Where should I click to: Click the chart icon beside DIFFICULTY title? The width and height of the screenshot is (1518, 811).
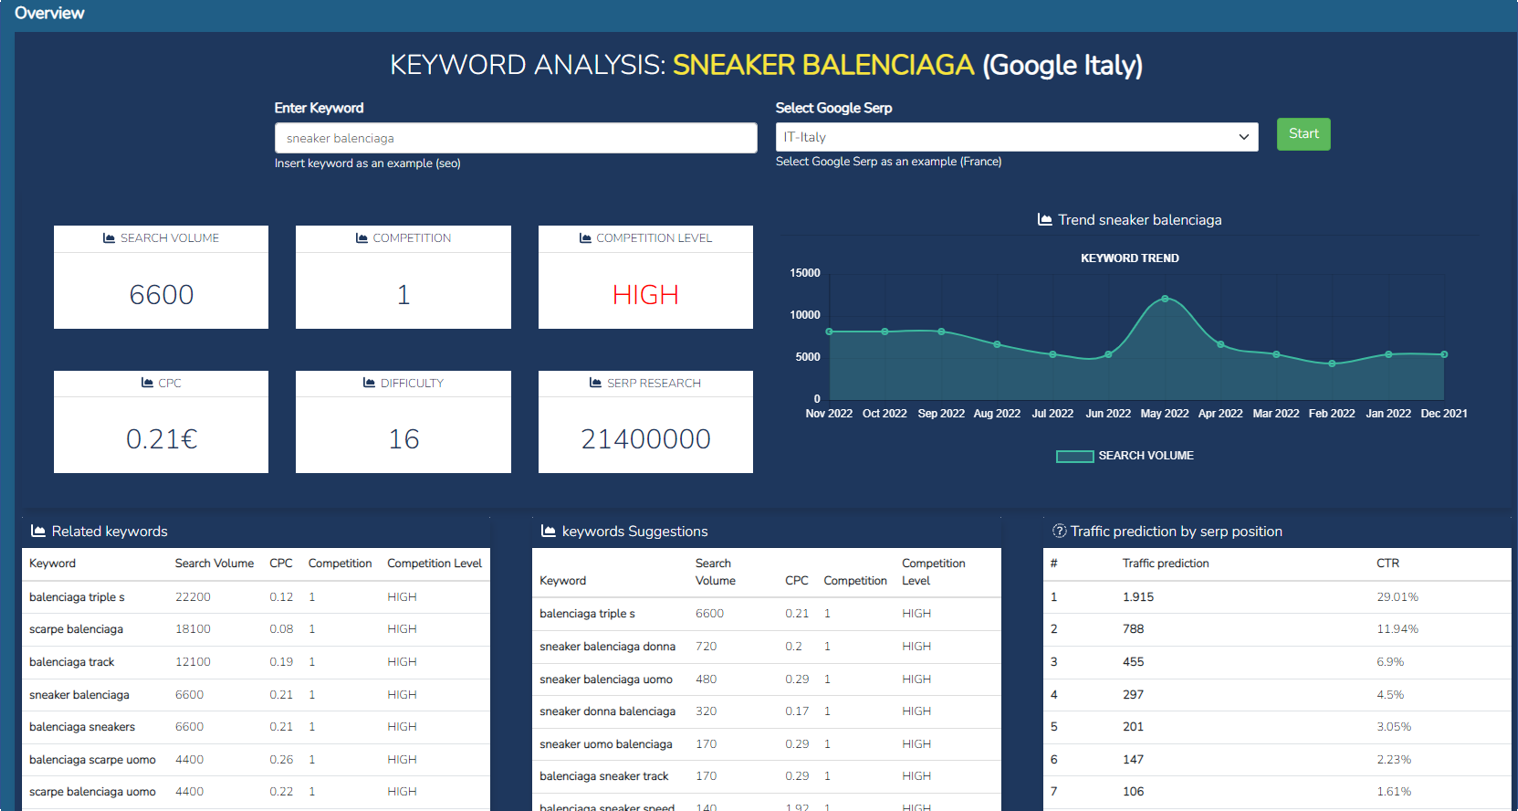[369, 383]
